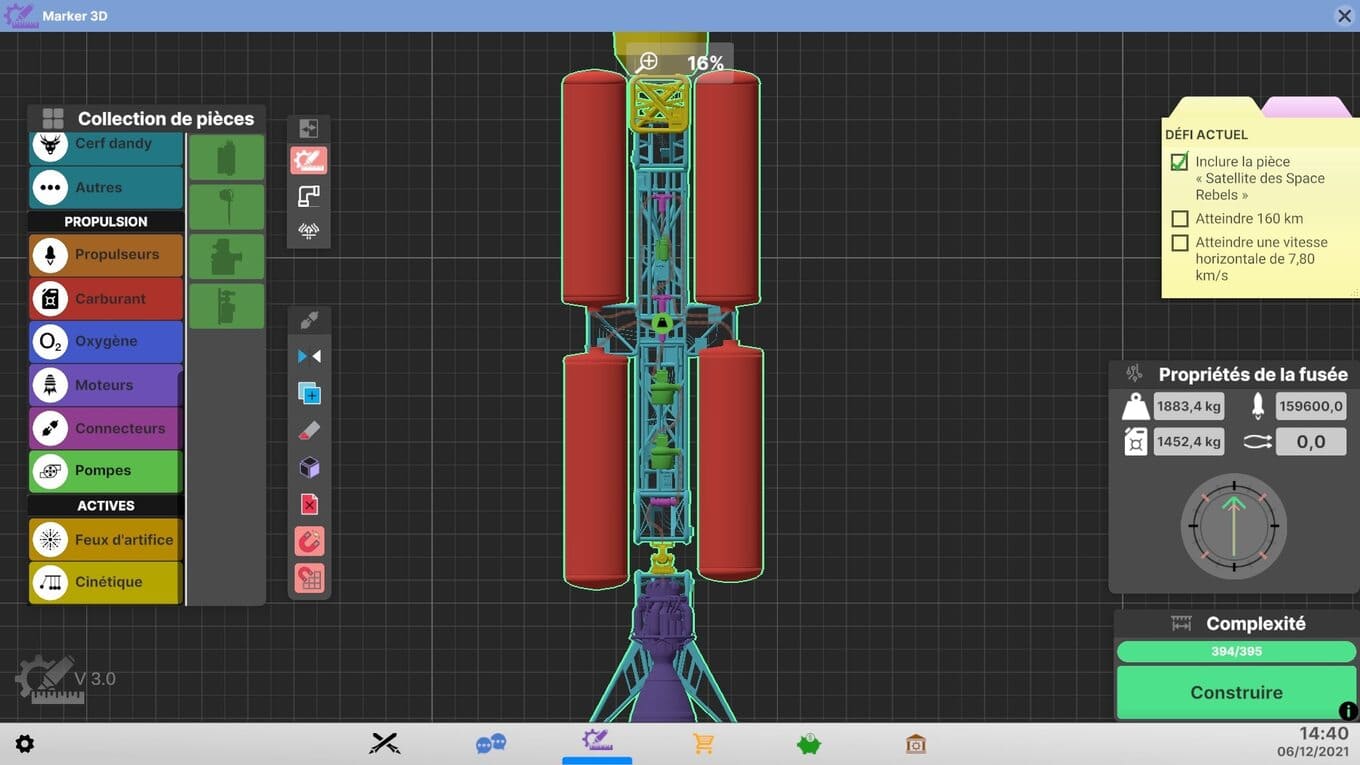Click the delete file red X icon
This screenshot has width=1360, height=765.
click(x=309, y=505)
